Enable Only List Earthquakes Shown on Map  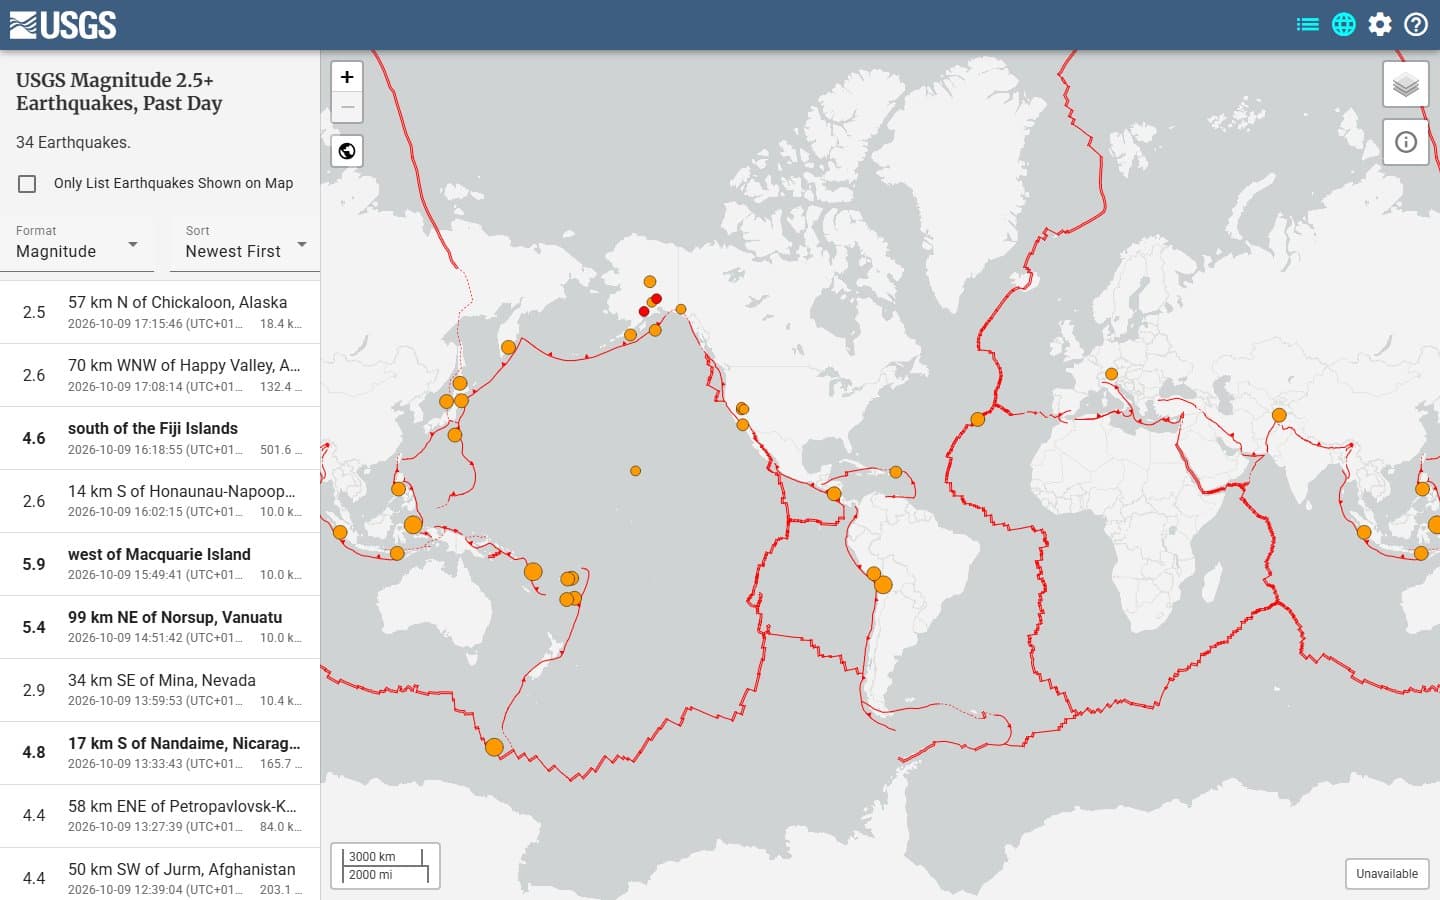click(27, 184)
